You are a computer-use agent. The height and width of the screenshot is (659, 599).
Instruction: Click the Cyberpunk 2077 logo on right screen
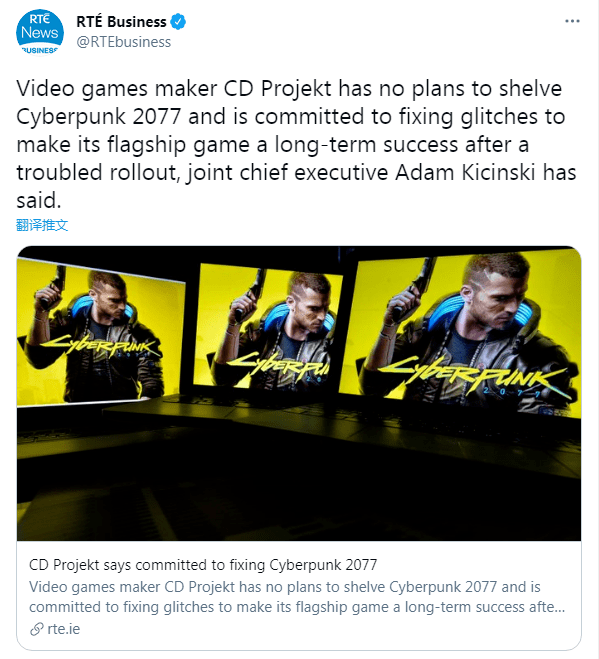[475, 376]
